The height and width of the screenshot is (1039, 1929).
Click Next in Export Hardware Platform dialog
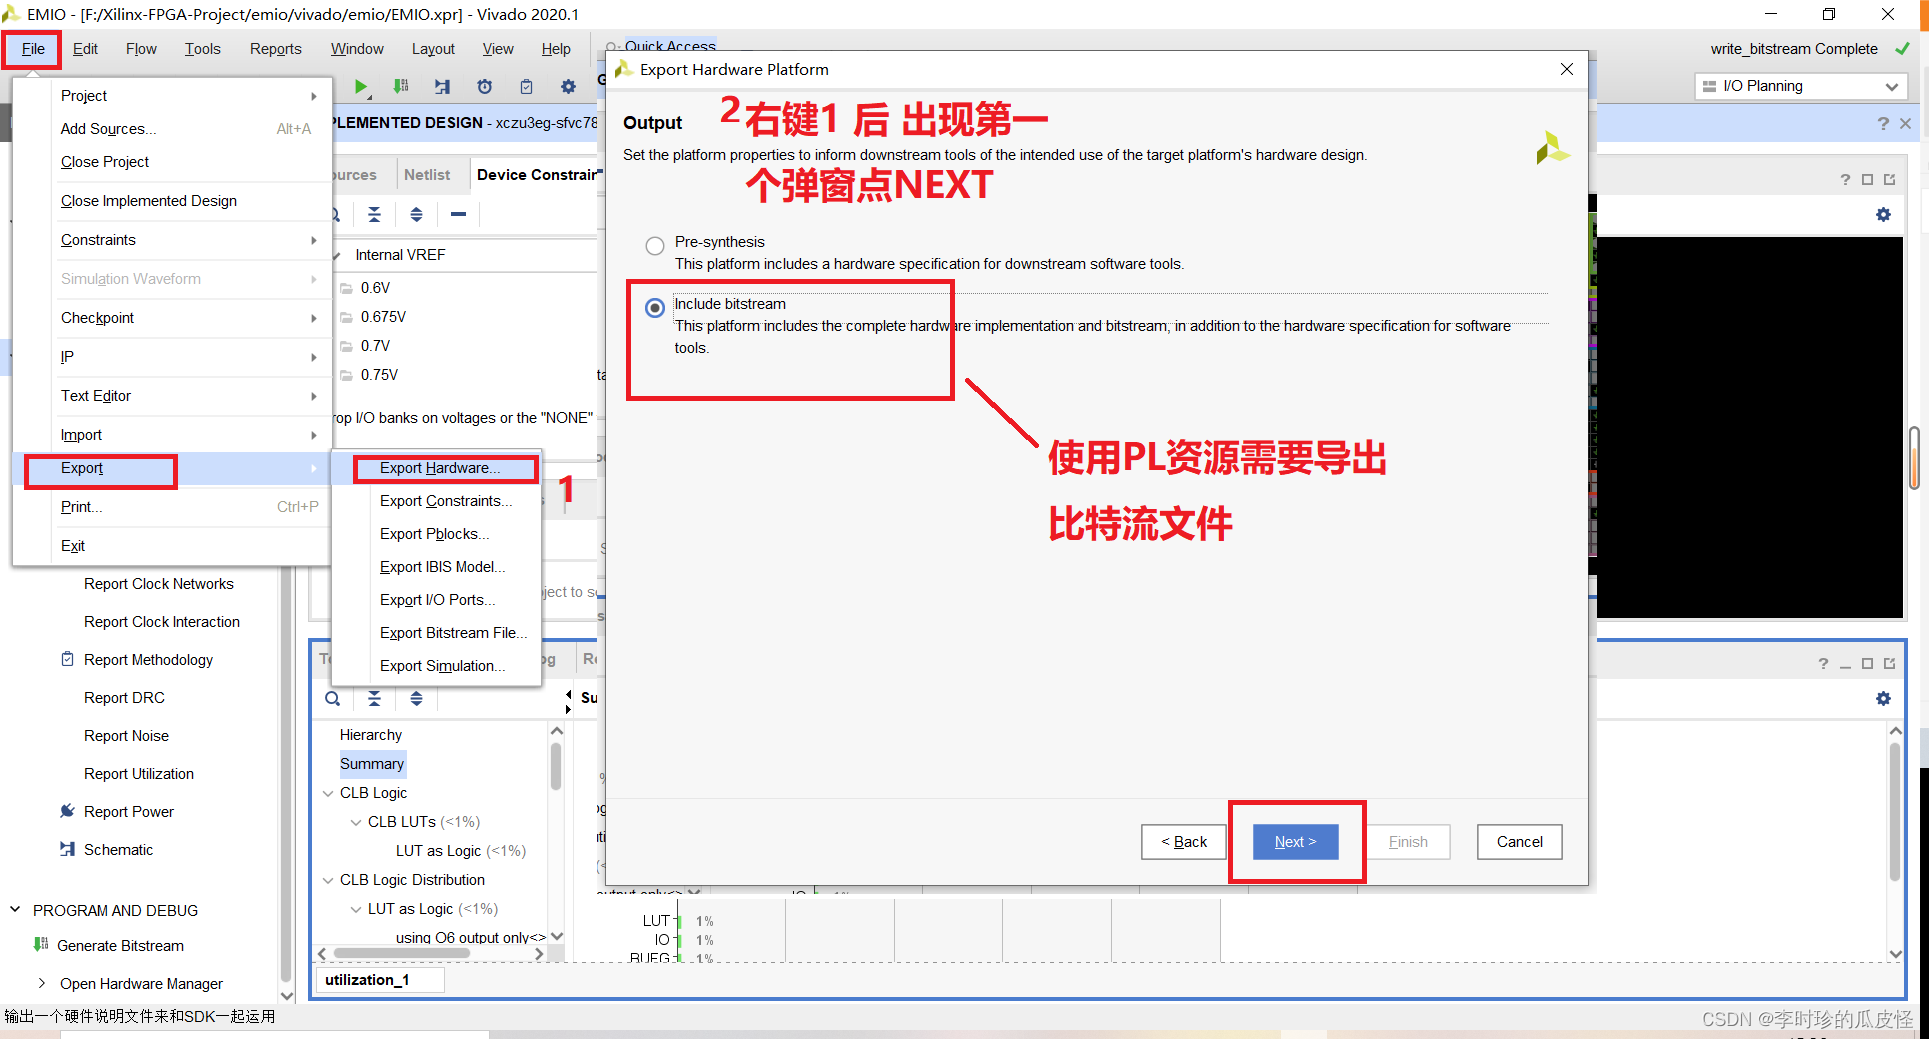1295,842
